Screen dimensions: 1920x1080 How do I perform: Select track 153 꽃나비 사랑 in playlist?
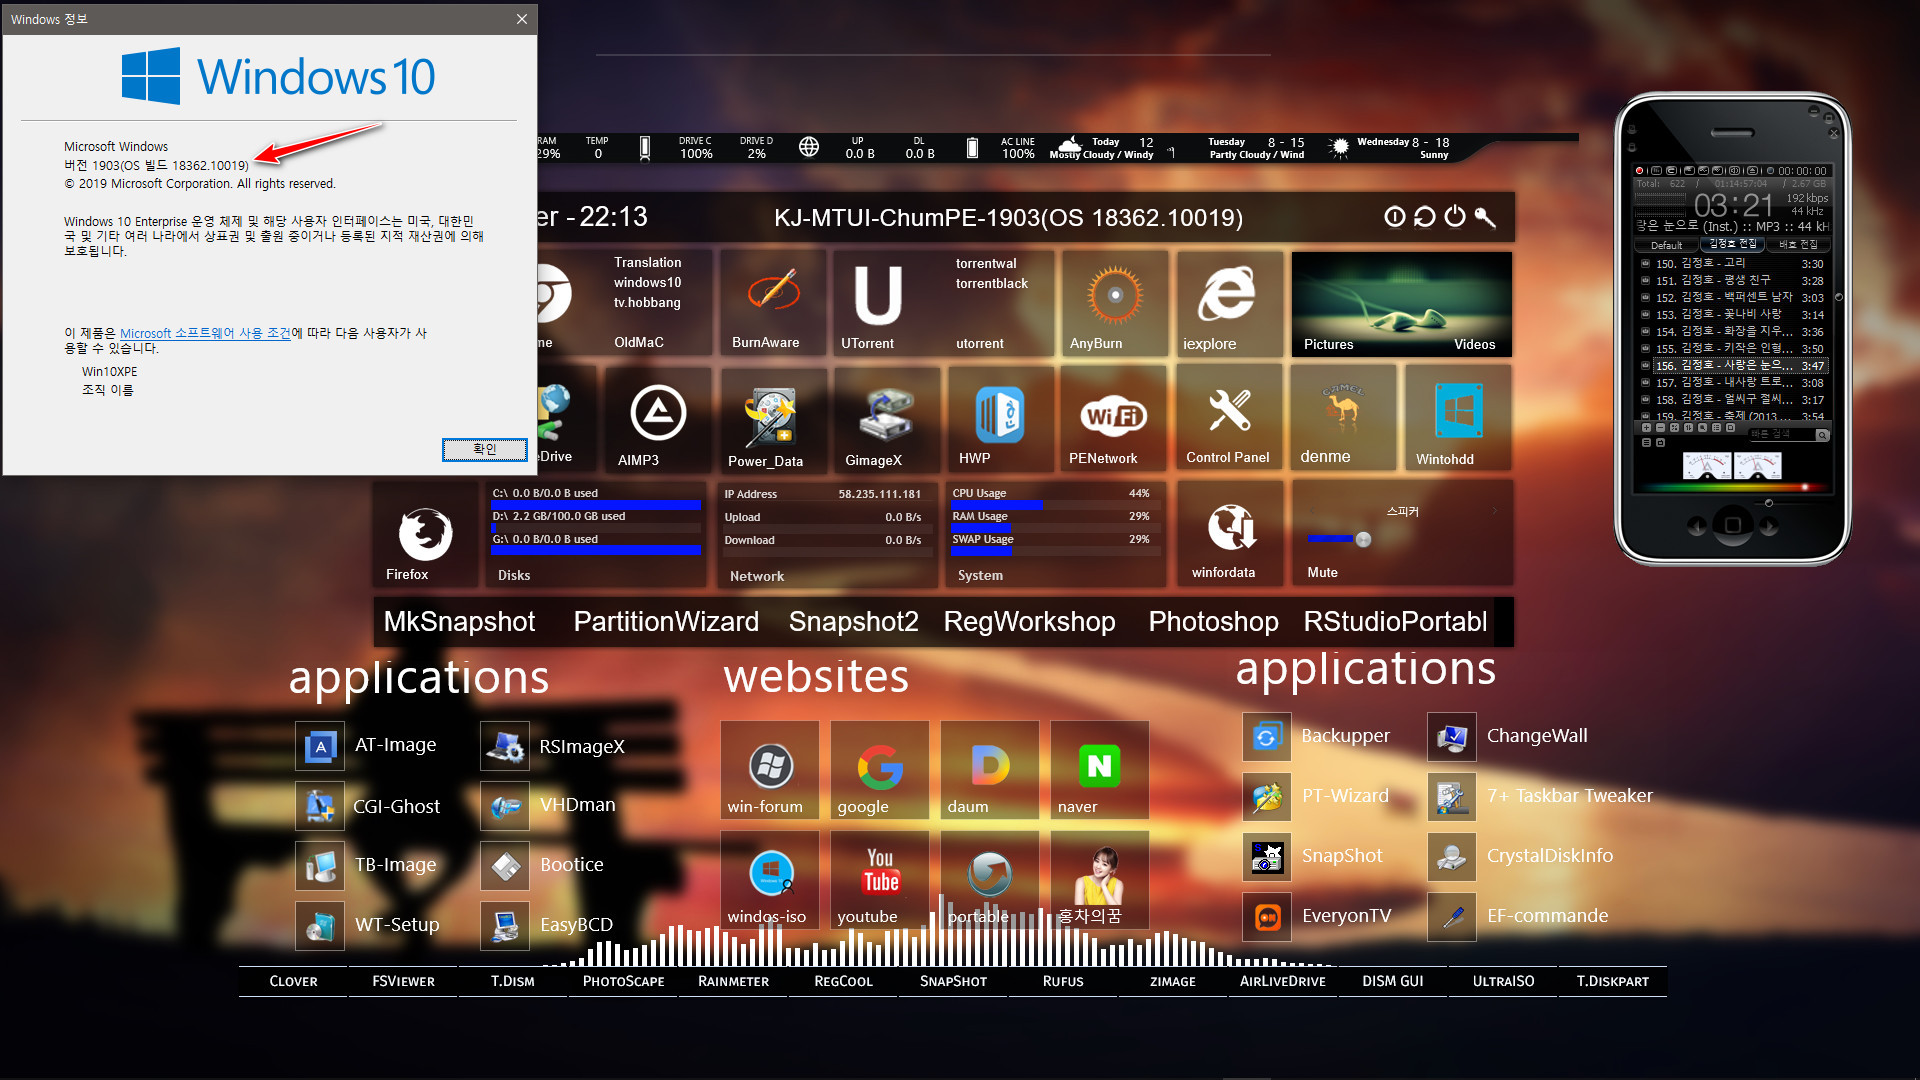(x=1738, y=314)
